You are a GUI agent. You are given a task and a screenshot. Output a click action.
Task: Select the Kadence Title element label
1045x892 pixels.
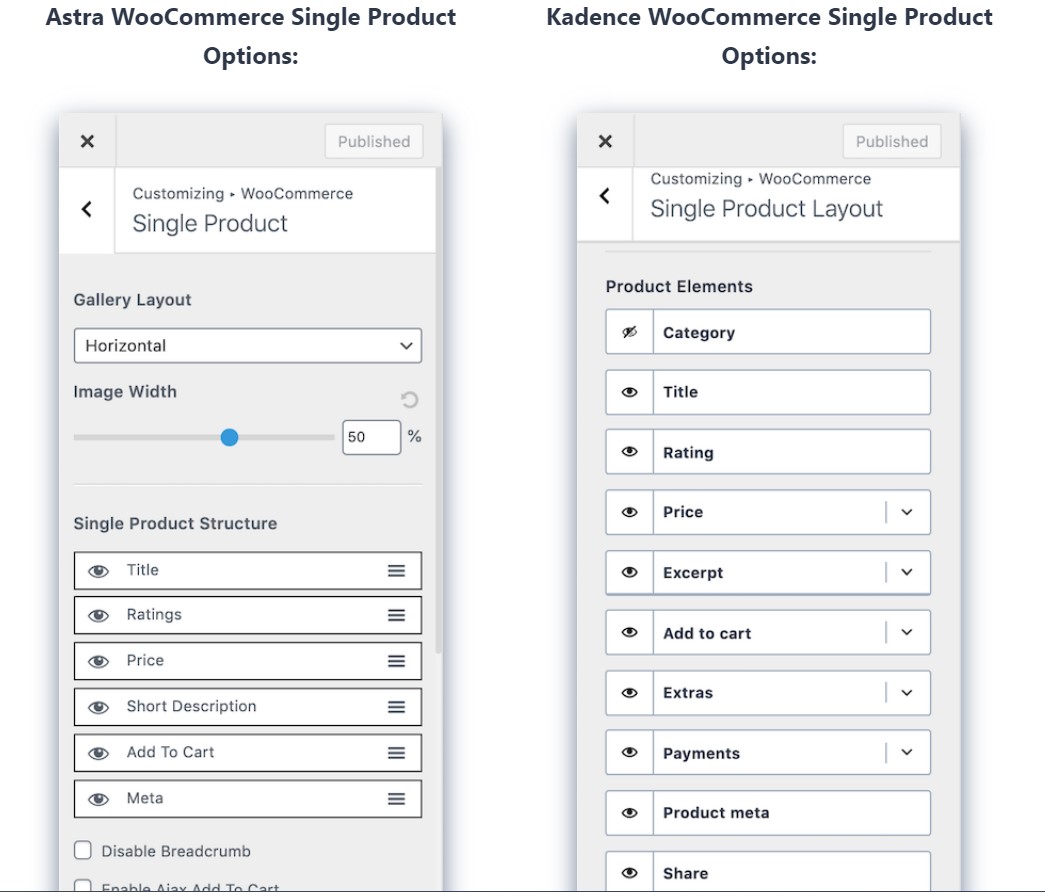click(680, 392)
